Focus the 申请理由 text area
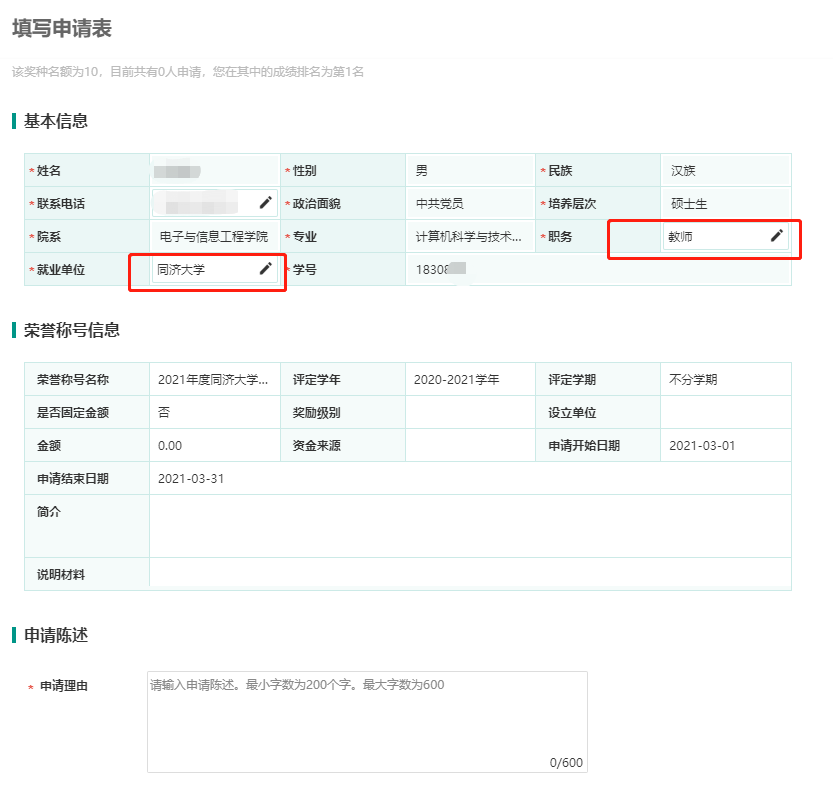The image size is (833, 797). tap(366, 720)
